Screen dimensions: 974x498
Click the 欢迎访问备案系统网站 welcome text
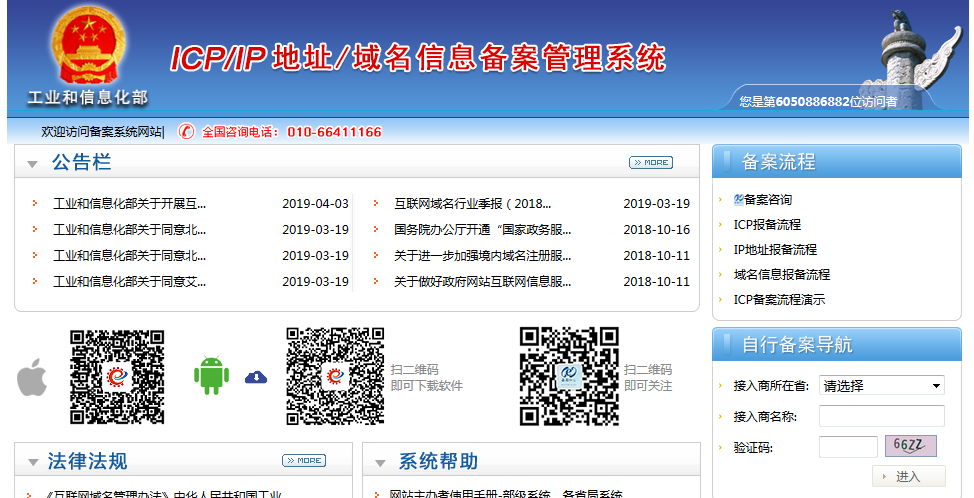point(101,132)
